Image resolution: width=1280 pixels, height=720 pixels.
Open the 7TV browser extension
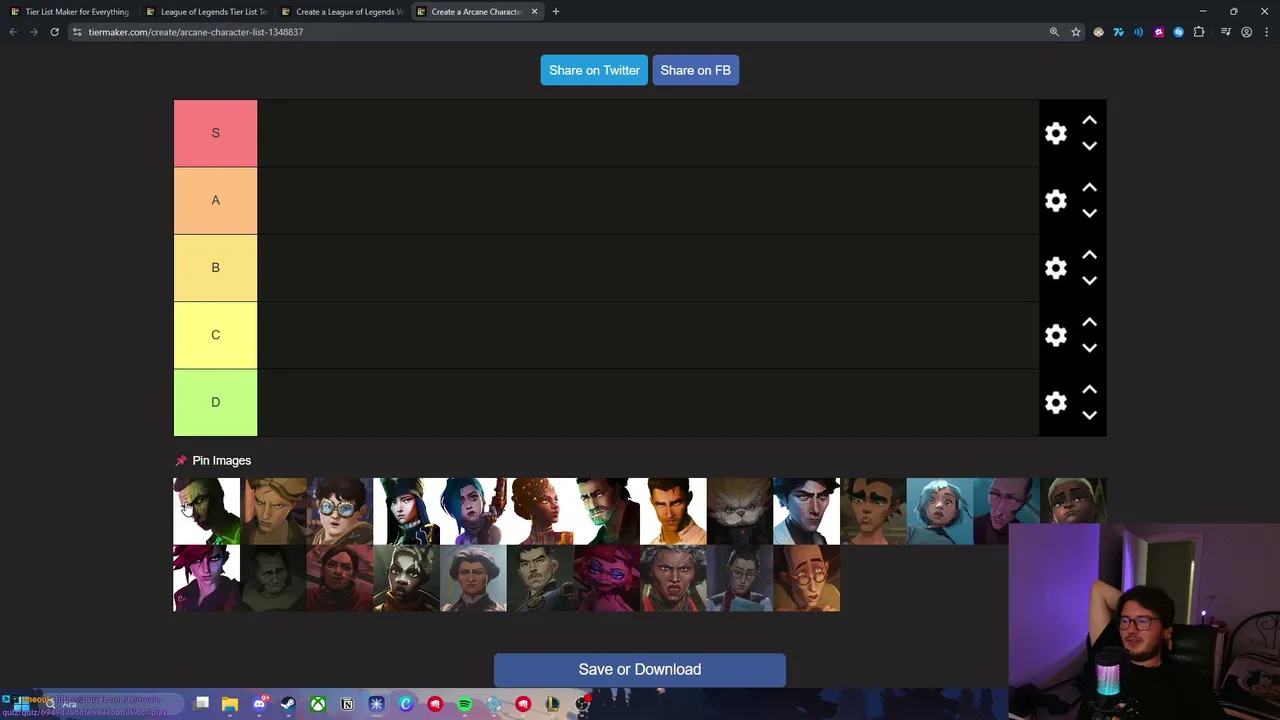pyautogui.click(x=1118, y=32)
